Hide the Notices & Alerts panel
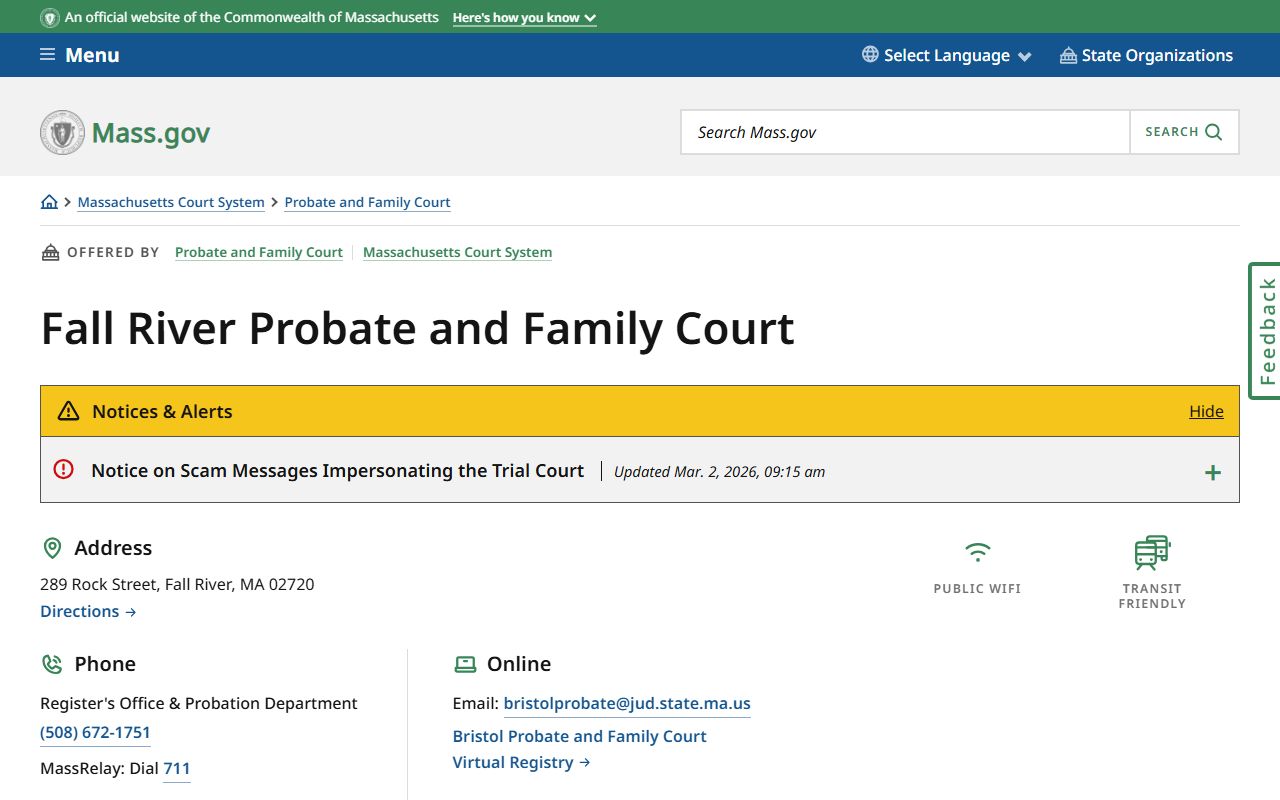Screen dimensions: 1280x800 (1206, 411)
